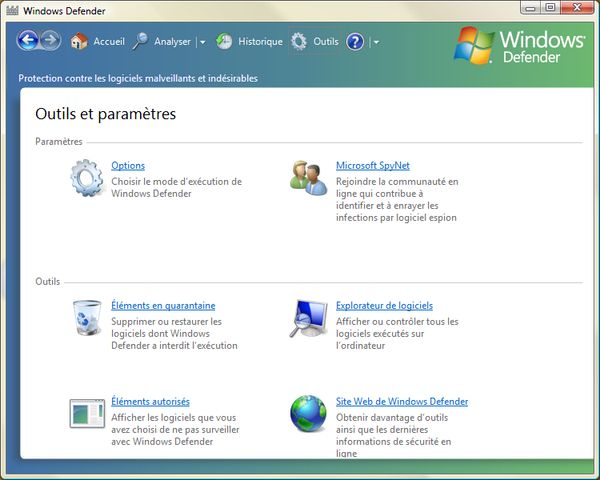Click the large gear icon beside Options
Viewport: 600px width, 480px height.
tap(87, 178)
